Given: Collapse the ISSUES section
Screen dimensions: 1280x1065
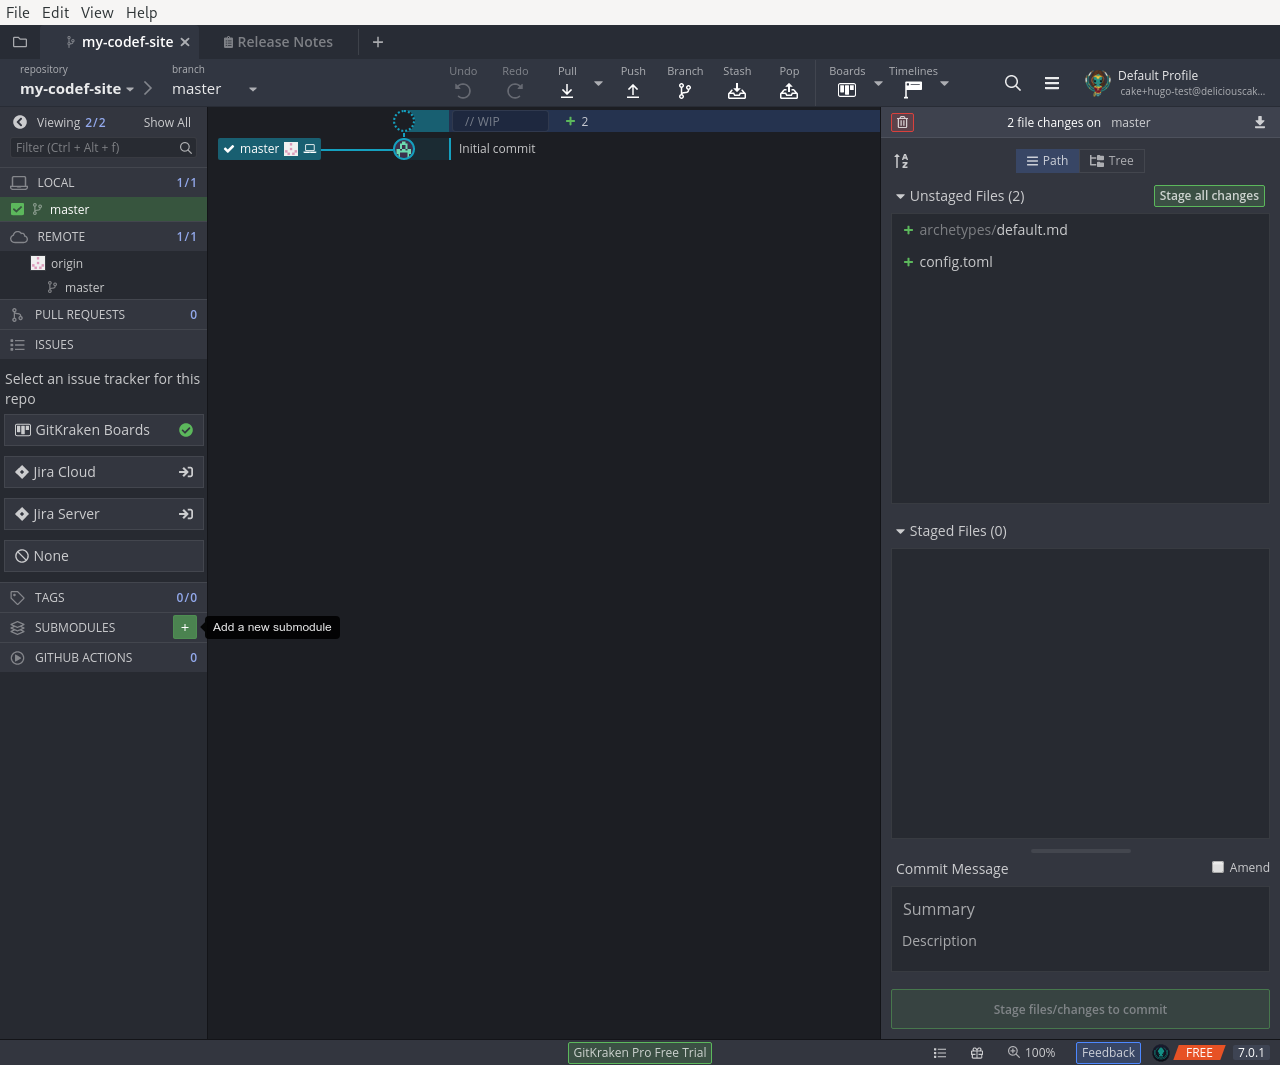Looking at the screenshot, I should (104, 345).
